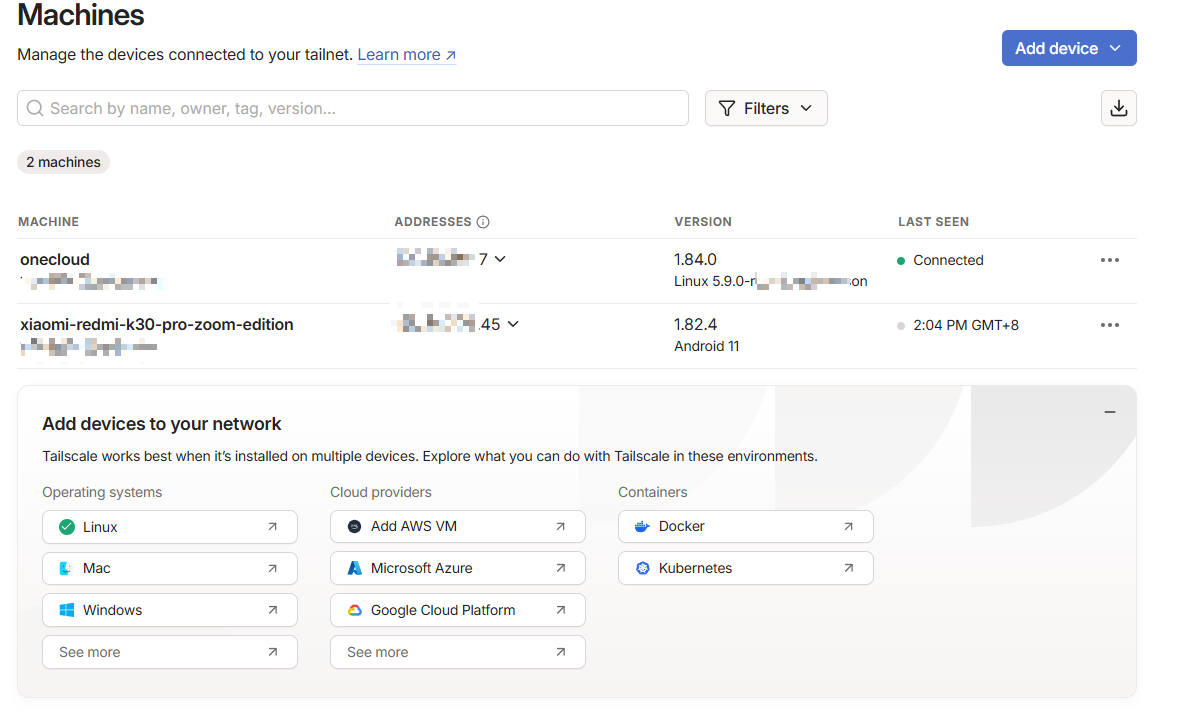
Task: Pick the Mac operating system option
Action: coord(169,568)
